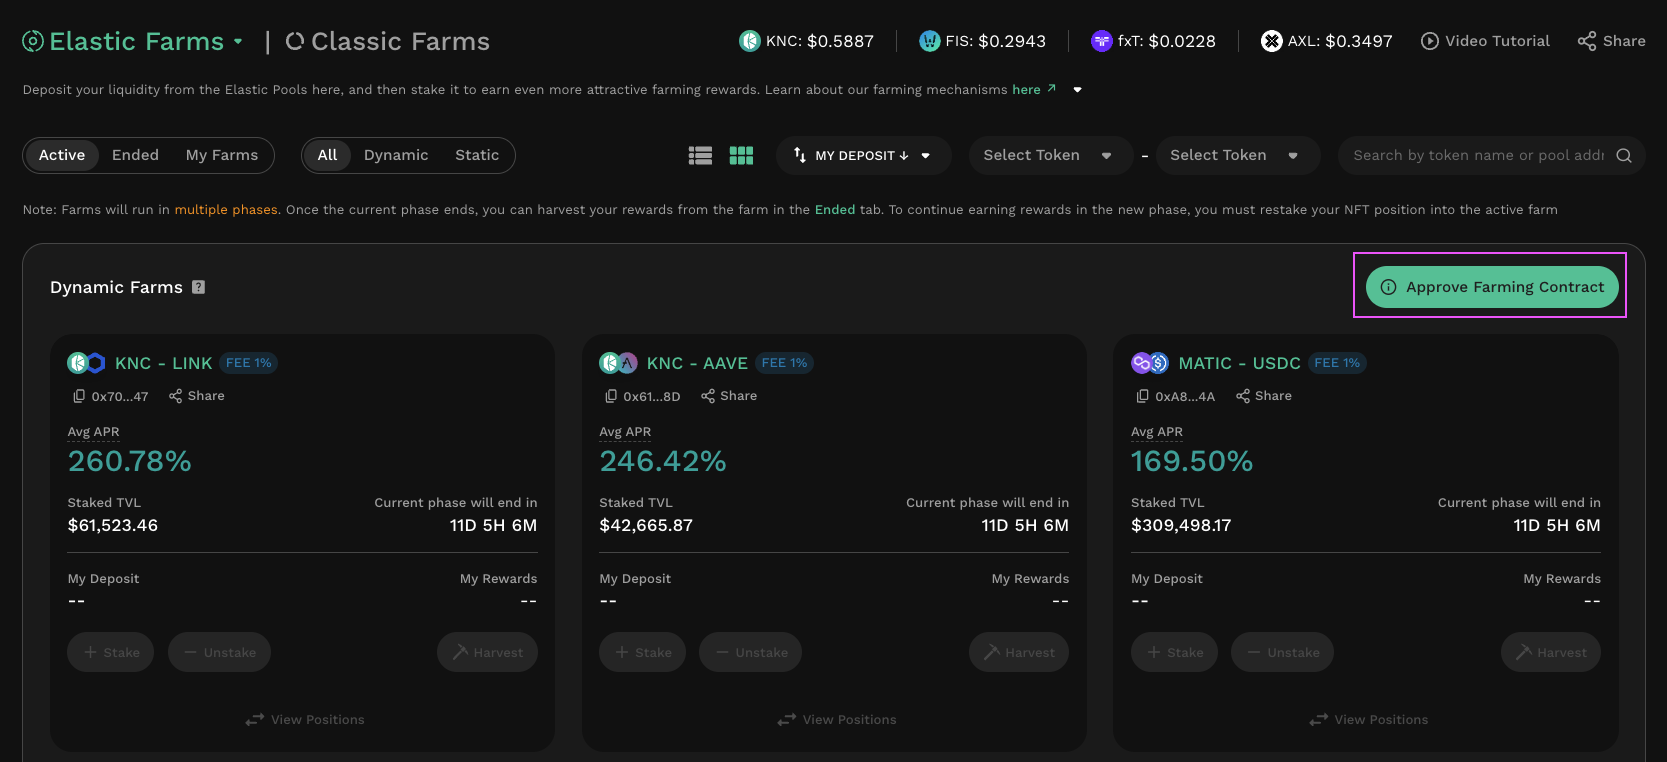Copy MATIC - USDC pool address 0xA8...4A
Image resolution: width=1667 pixels, height=762 pixels.
1143,396
